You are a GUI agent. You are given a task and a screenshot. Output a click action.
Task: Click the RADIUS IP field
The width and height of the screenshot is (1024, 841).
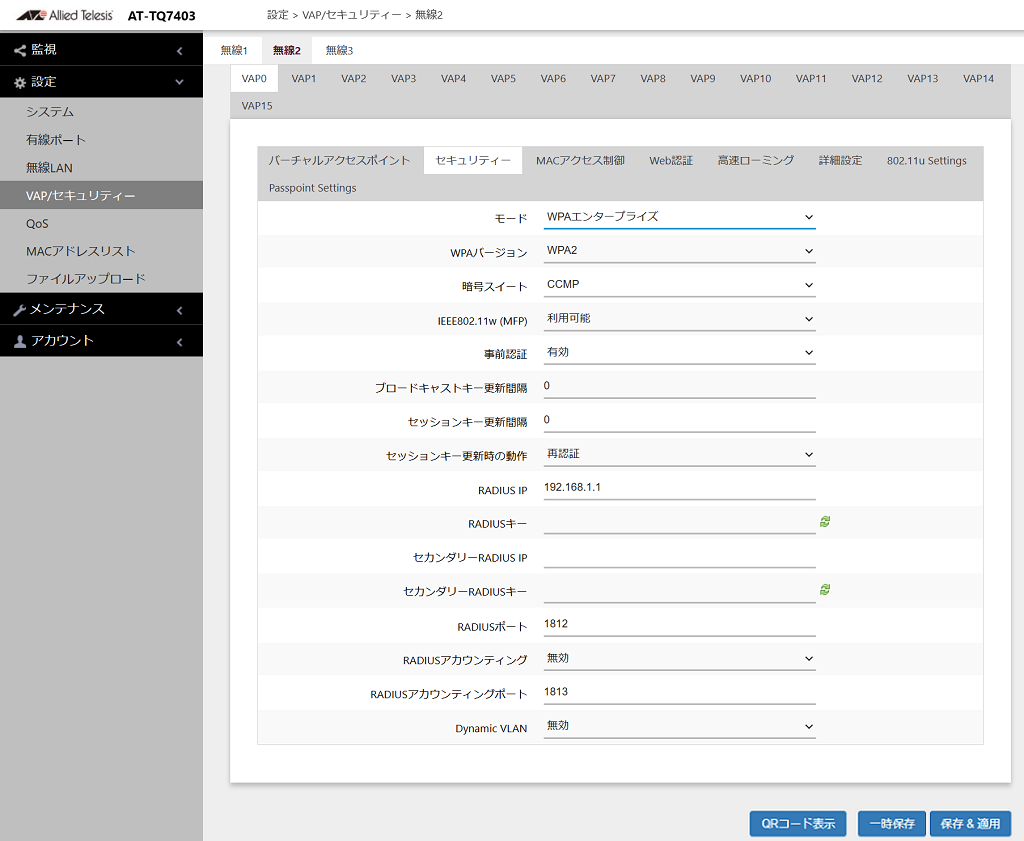point(679,488)
